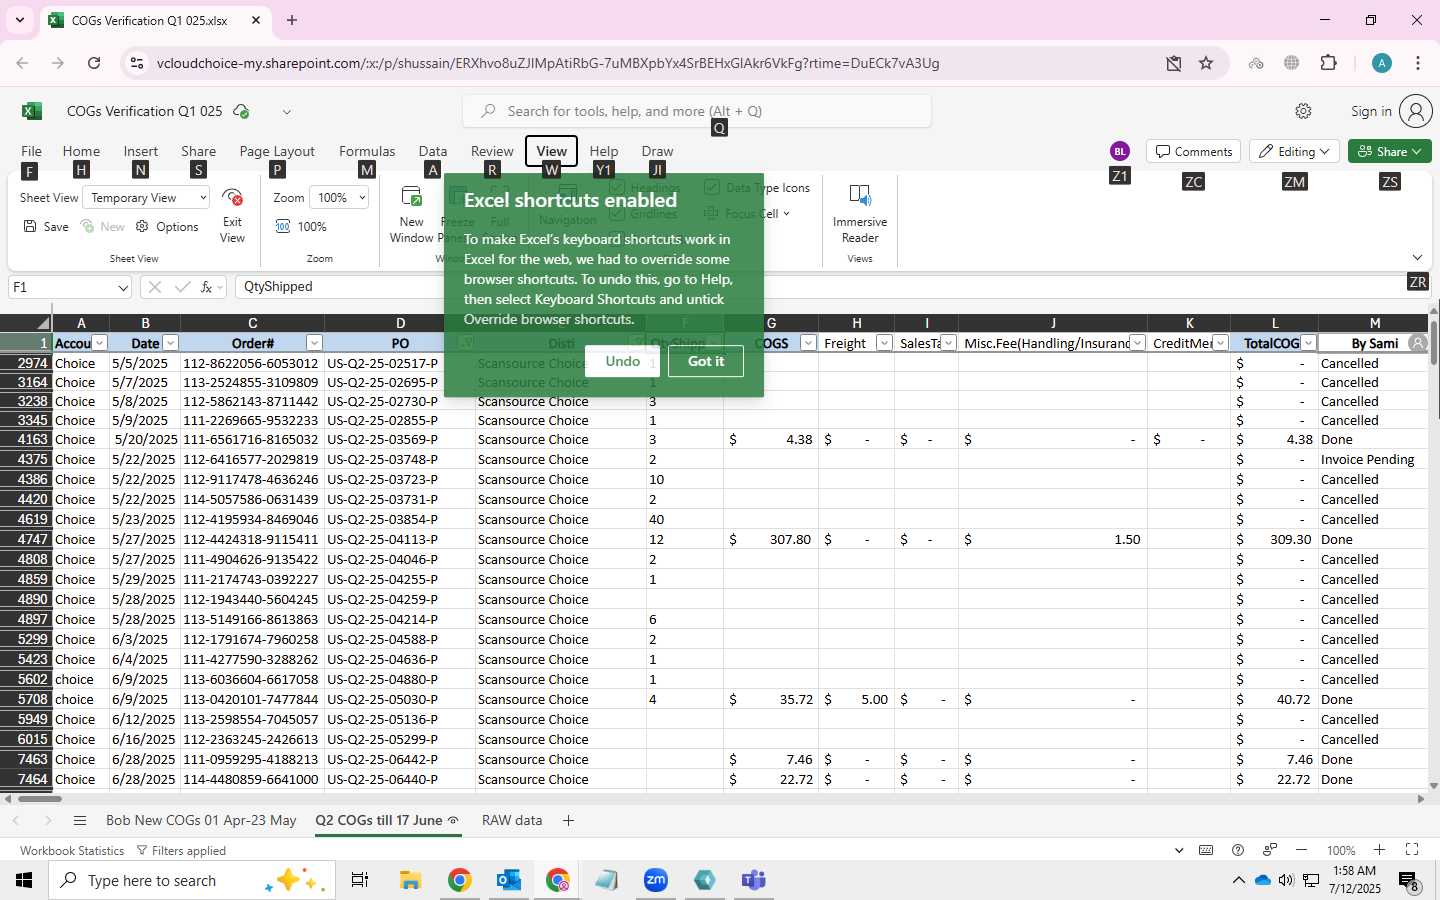The height and width of the screenshot is (900, 1440).
Task: Open the TotalCOG column filter dropdown
Action: [x=1308, y=343]
